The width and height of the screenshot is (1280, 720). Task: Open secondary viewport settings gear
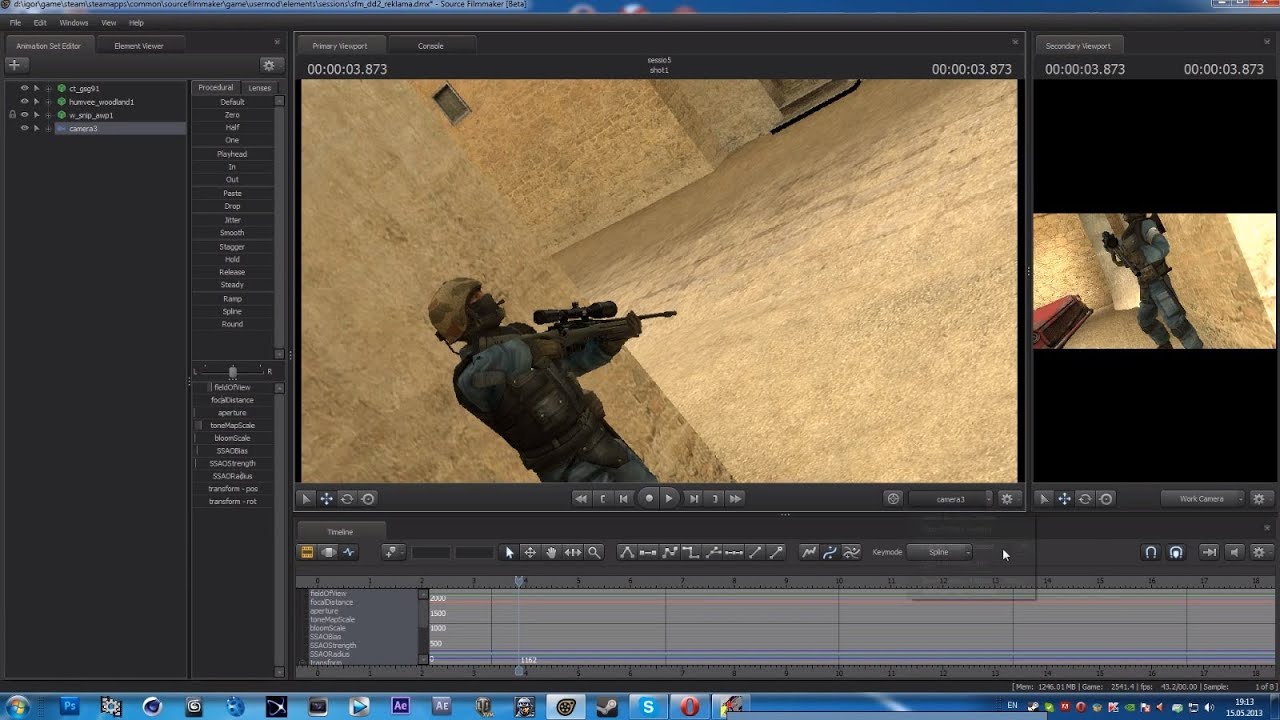(x=1259, y=498)
